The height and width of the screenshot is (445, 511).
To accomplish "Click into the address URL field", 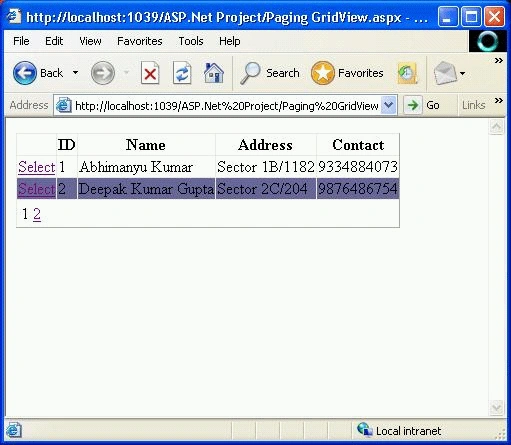I will coord(227,106).
